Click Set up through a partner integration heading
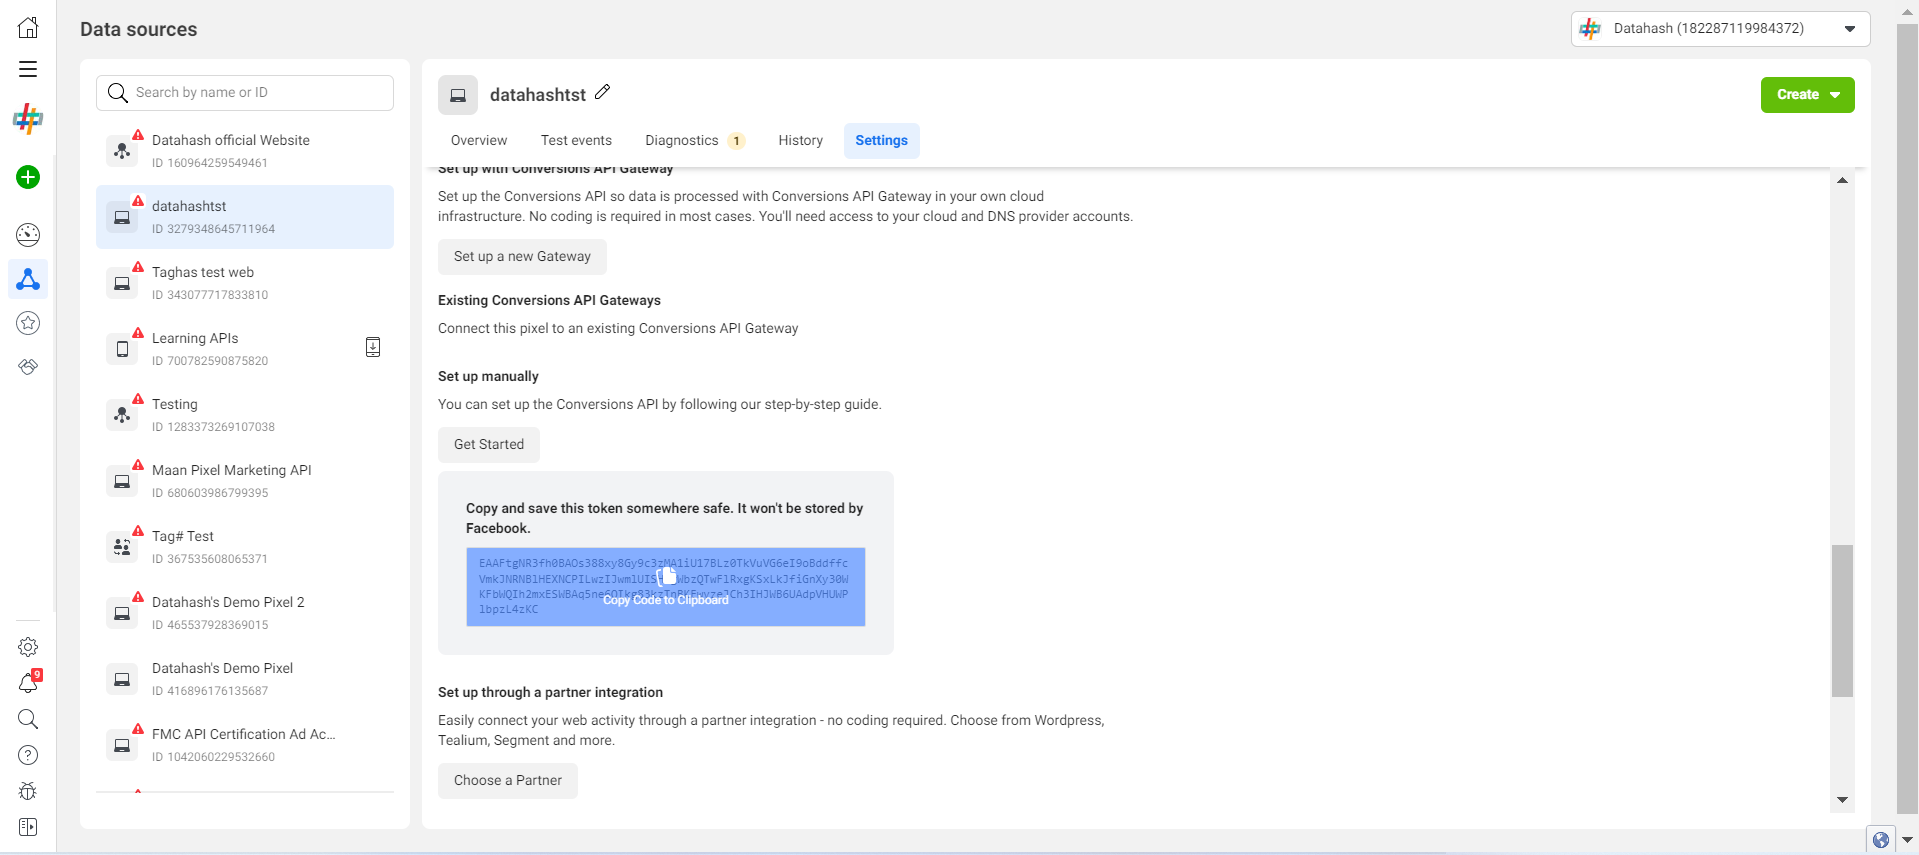Screen dimensions: 1919x855 pos(550,693)
